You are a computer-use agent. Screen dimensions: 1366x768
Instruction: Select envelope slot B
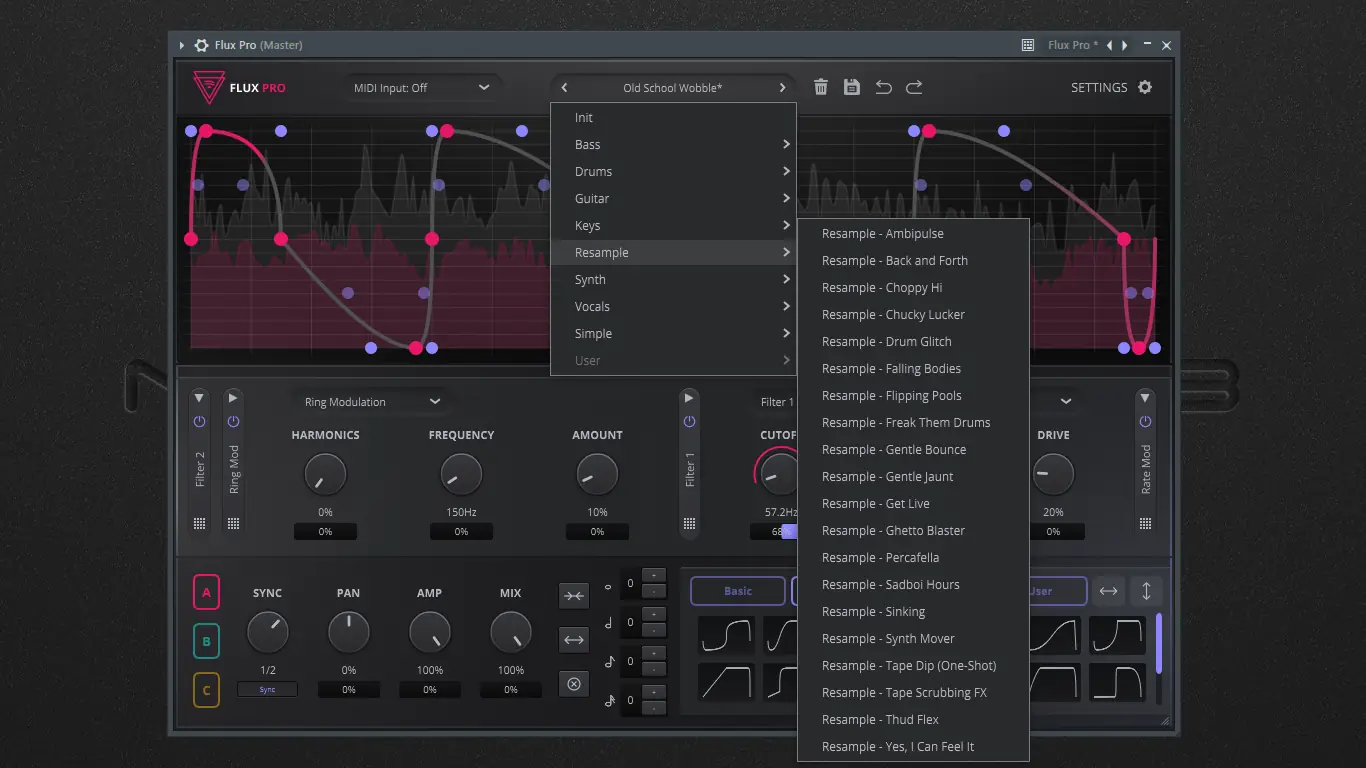206,641
